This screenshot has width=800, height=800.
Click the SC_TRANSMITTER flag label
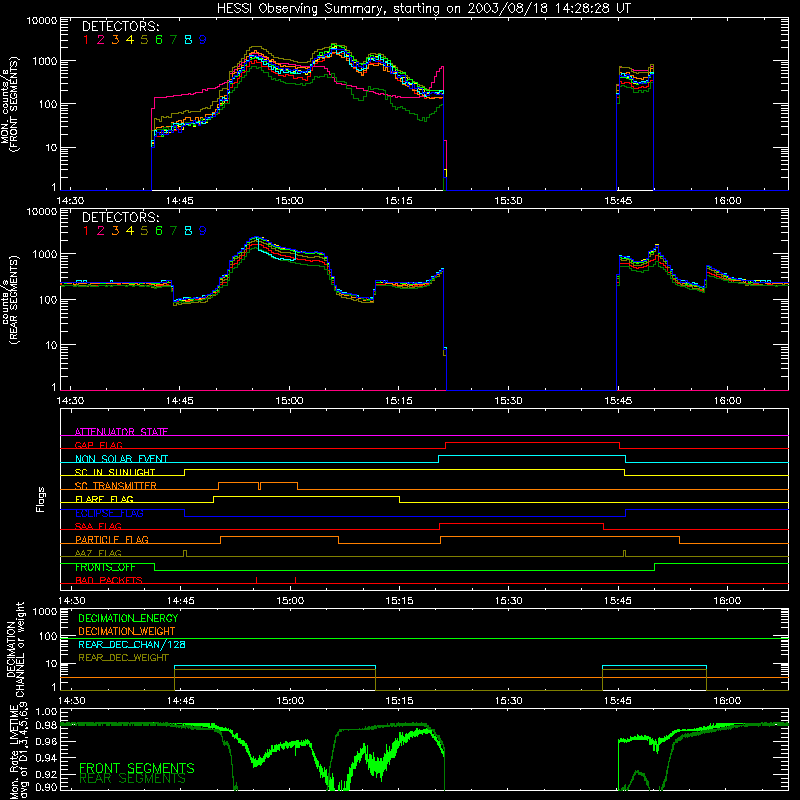[x=116, y=485]
